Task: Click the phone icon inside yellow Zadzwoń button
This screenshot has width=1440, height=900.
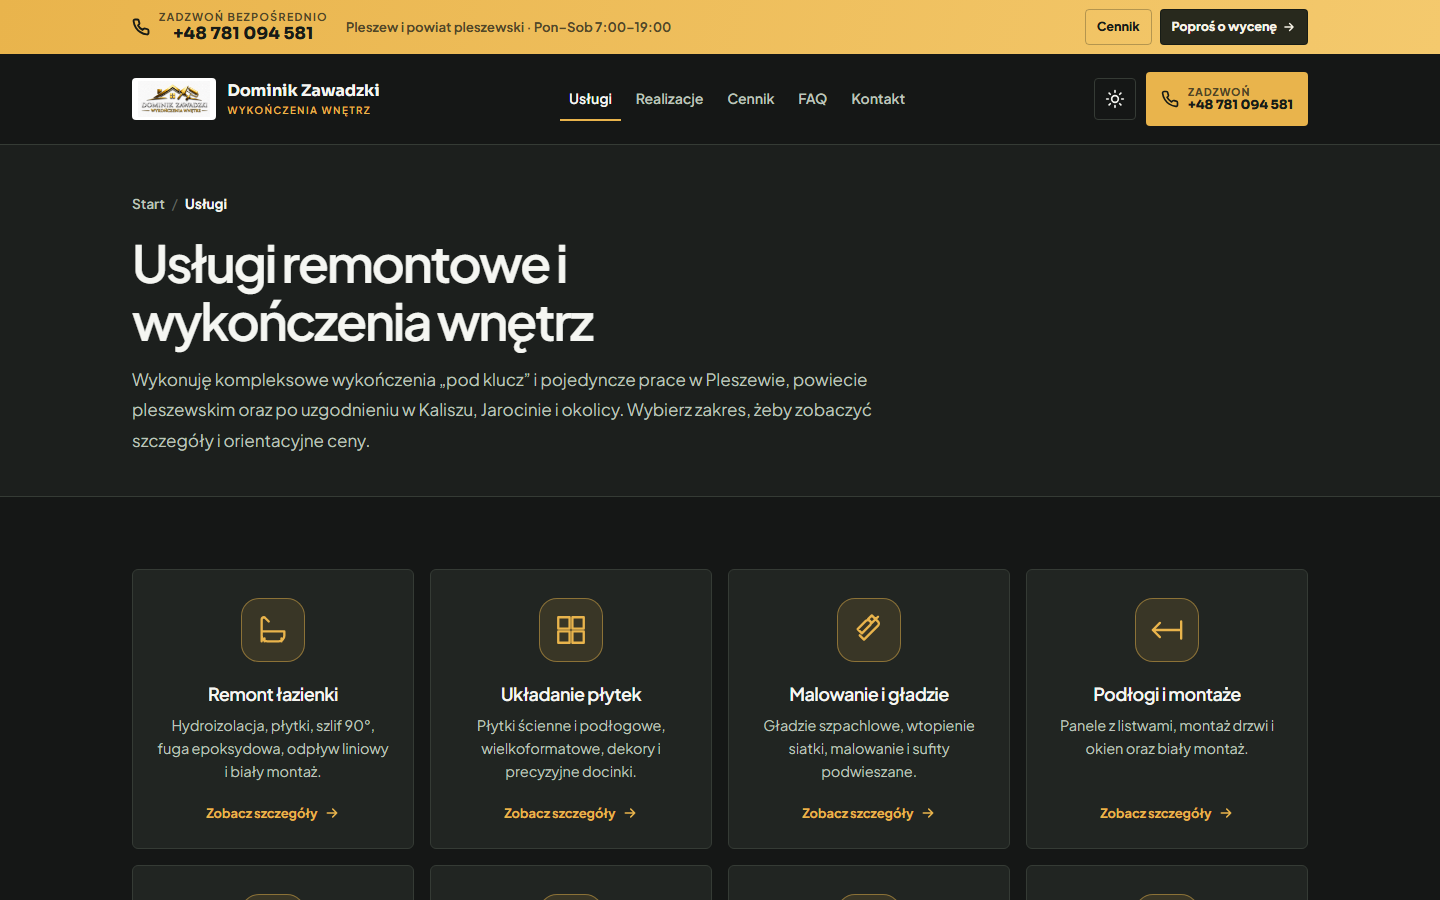Action: click(x=1170, y=99)
